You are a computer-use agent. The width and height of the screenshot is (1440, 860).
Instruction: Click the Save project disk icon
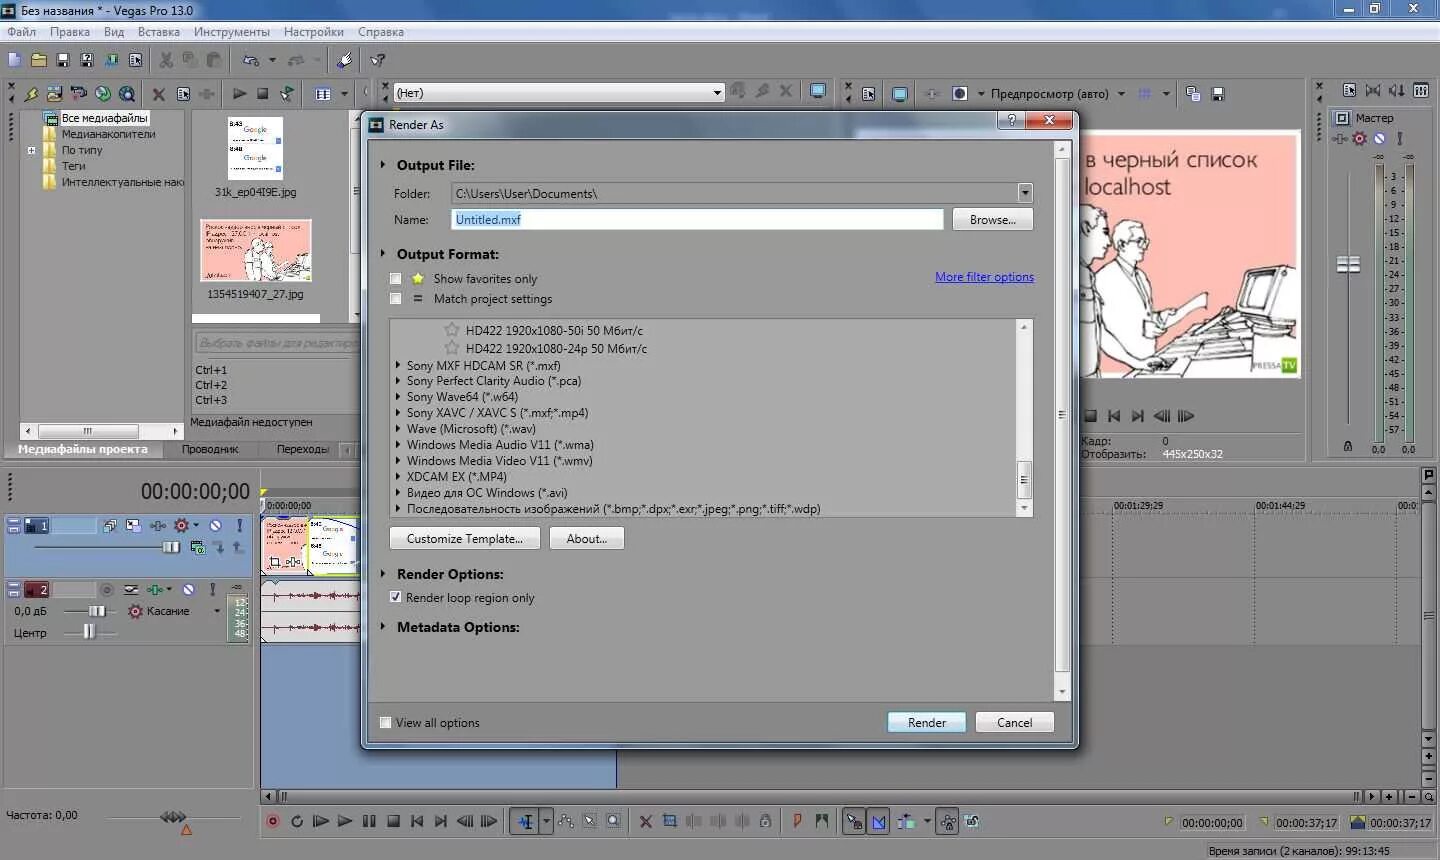[x=63, y=60]
